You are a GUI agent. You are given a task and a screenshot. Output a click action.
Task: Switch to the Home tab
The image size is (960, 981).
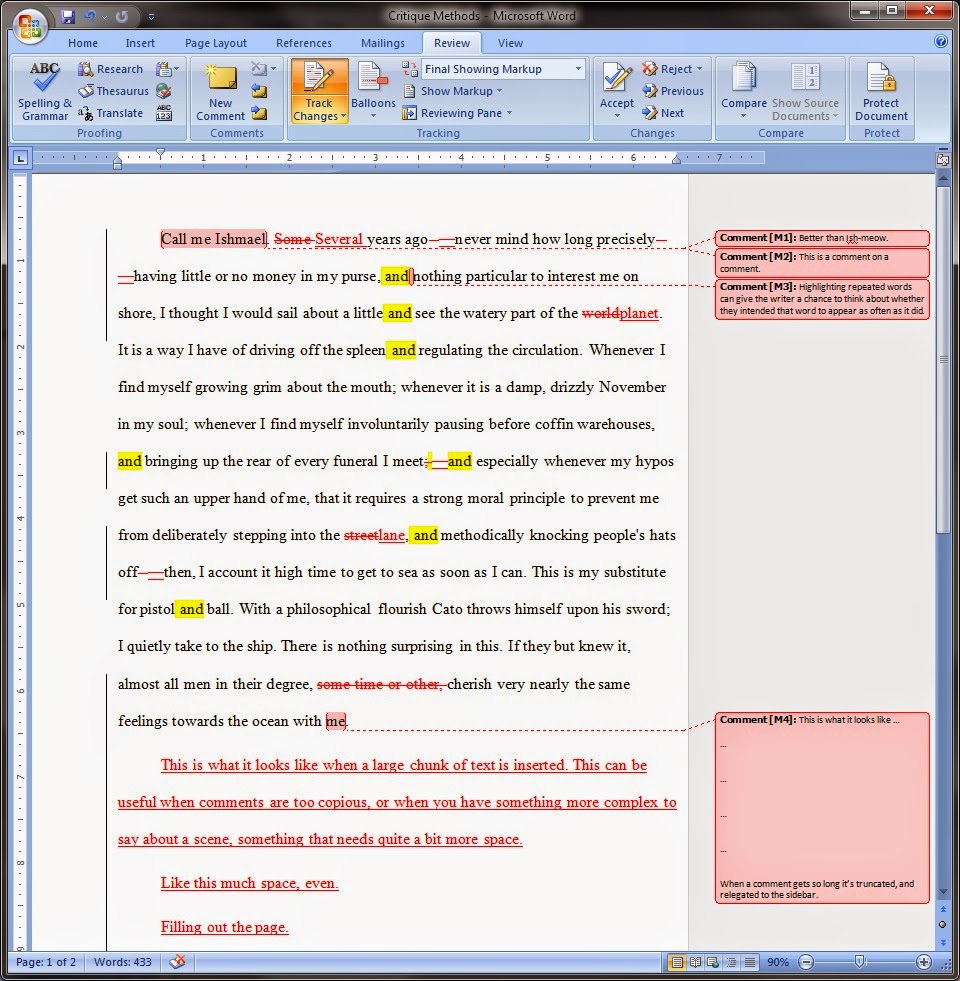click(82, 43)
